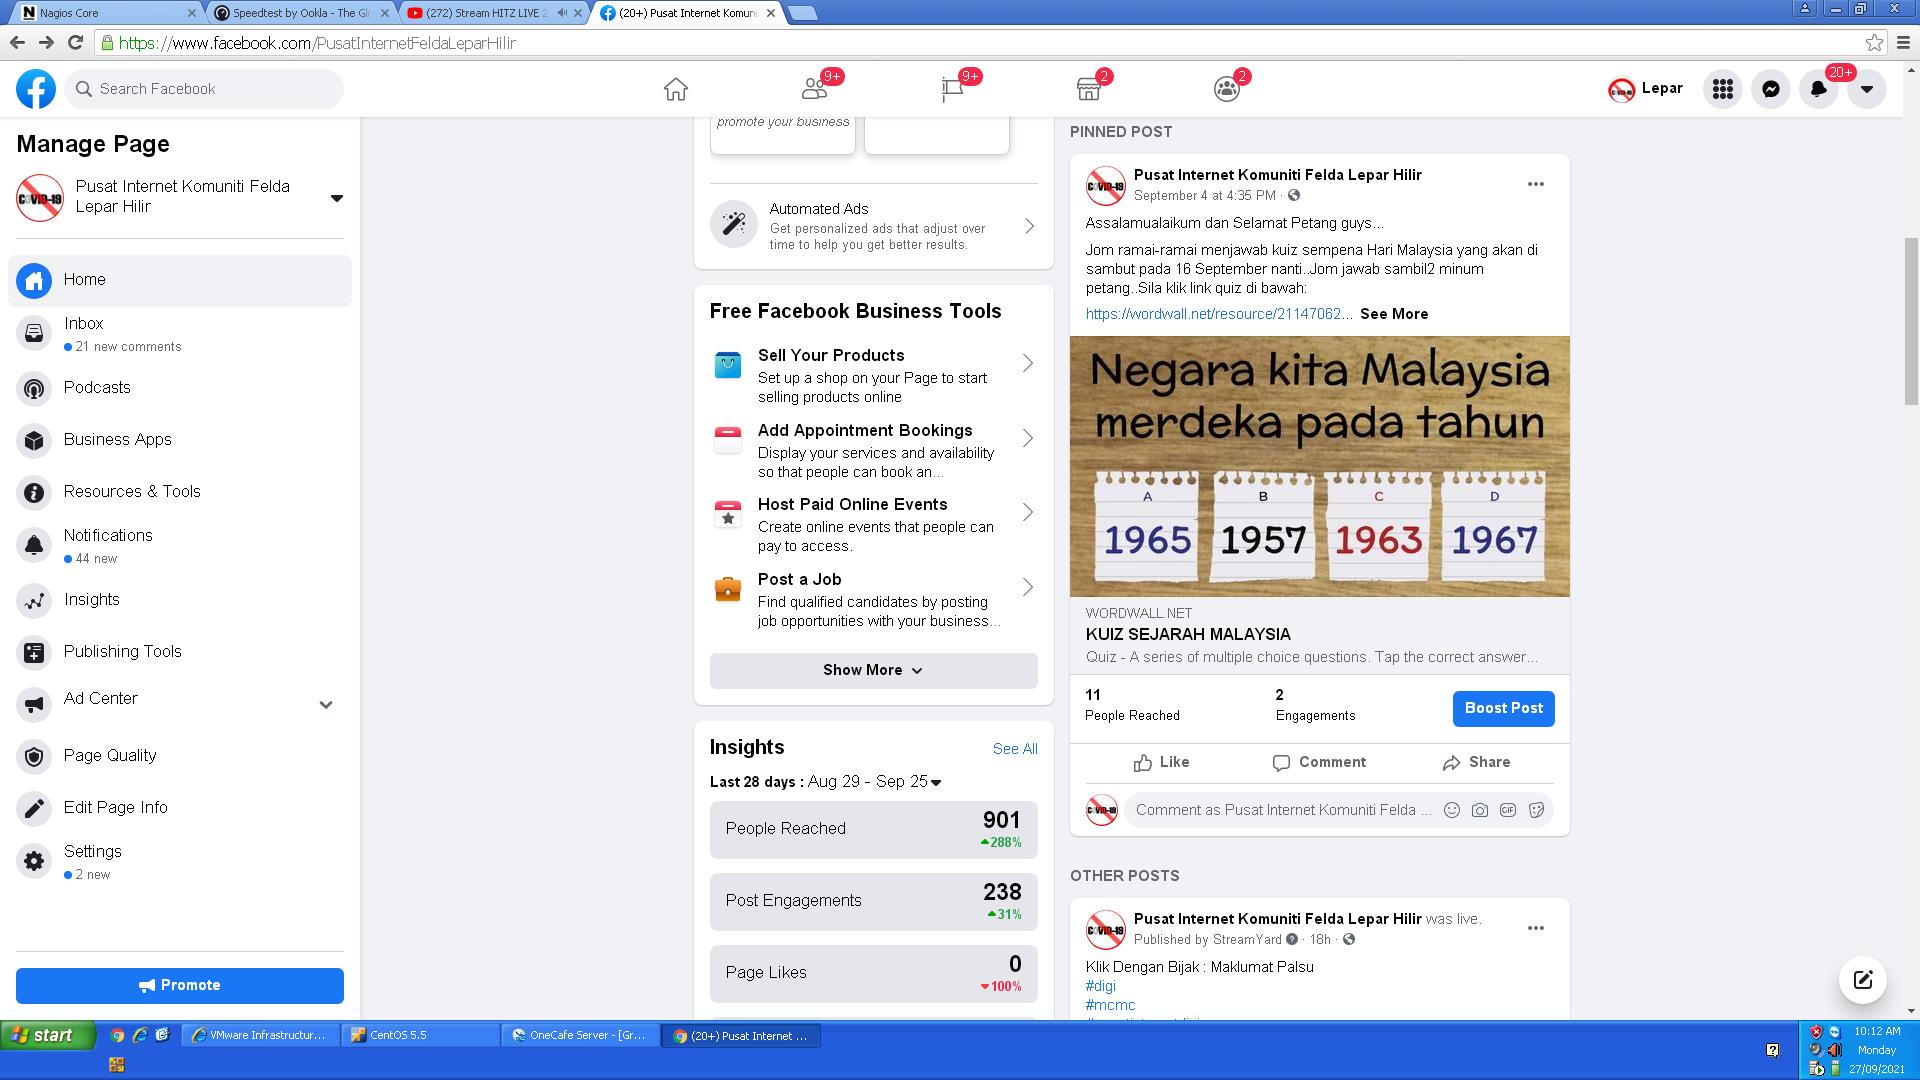Open Publishing Tools in the sidebar
1920x1080 pixels.
tap(180, 652)
